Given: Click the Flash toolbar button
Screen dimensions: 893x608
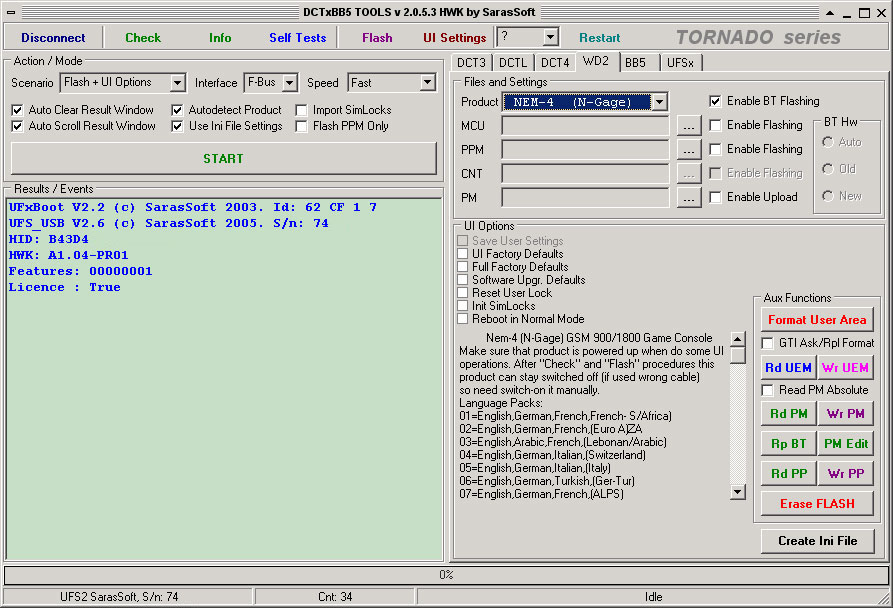Looking at the screenshot, I should (x=377, y=38).
